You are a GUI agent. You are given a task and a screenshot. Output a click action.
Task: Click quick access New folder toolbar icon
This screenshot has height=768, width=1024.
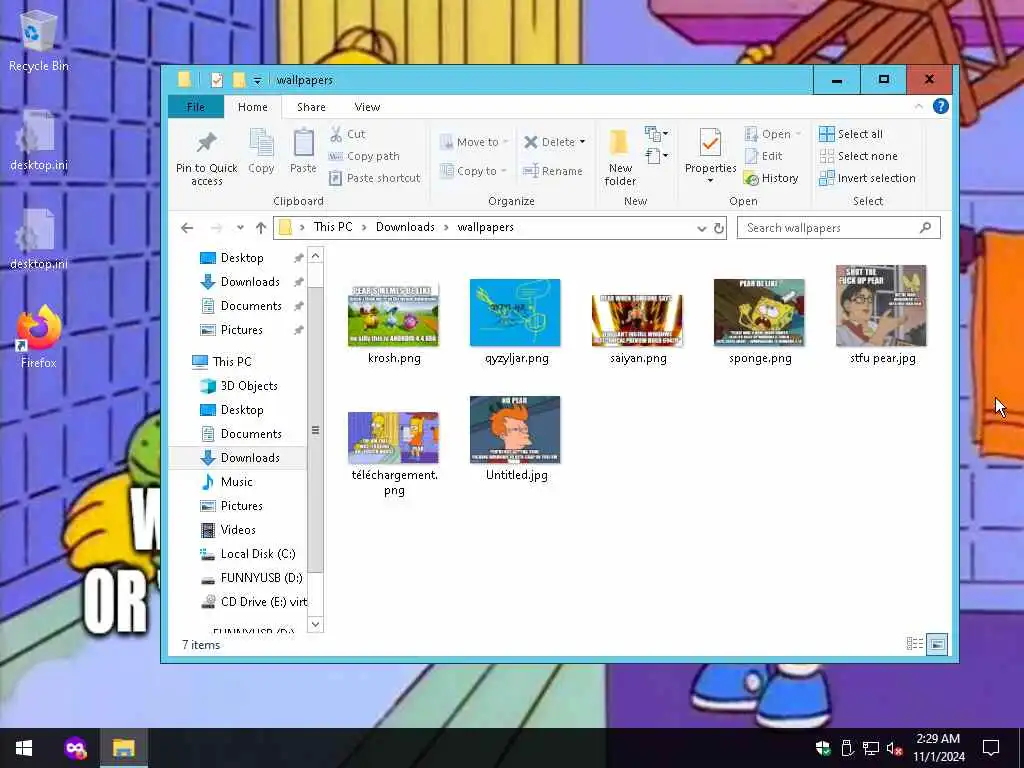coord(238,80)
